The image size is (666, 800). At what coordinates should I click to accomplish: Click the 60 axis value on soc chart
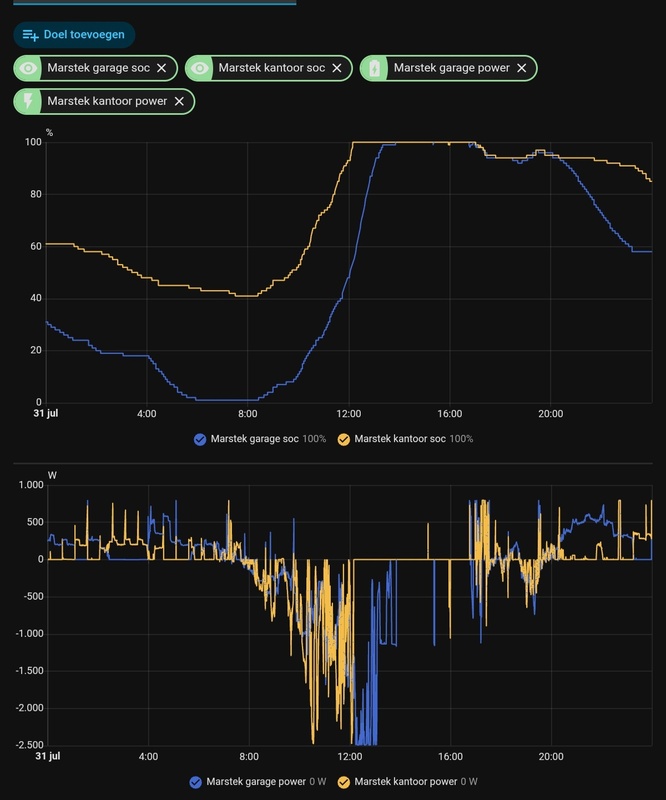36,246
